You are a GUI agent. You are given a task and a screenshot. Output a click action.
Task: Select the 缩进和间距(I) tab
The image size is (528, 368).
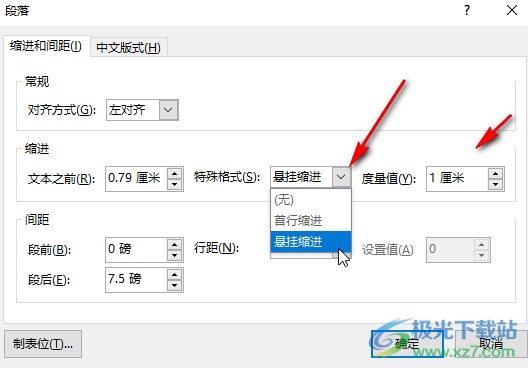[x=46, y=45]
